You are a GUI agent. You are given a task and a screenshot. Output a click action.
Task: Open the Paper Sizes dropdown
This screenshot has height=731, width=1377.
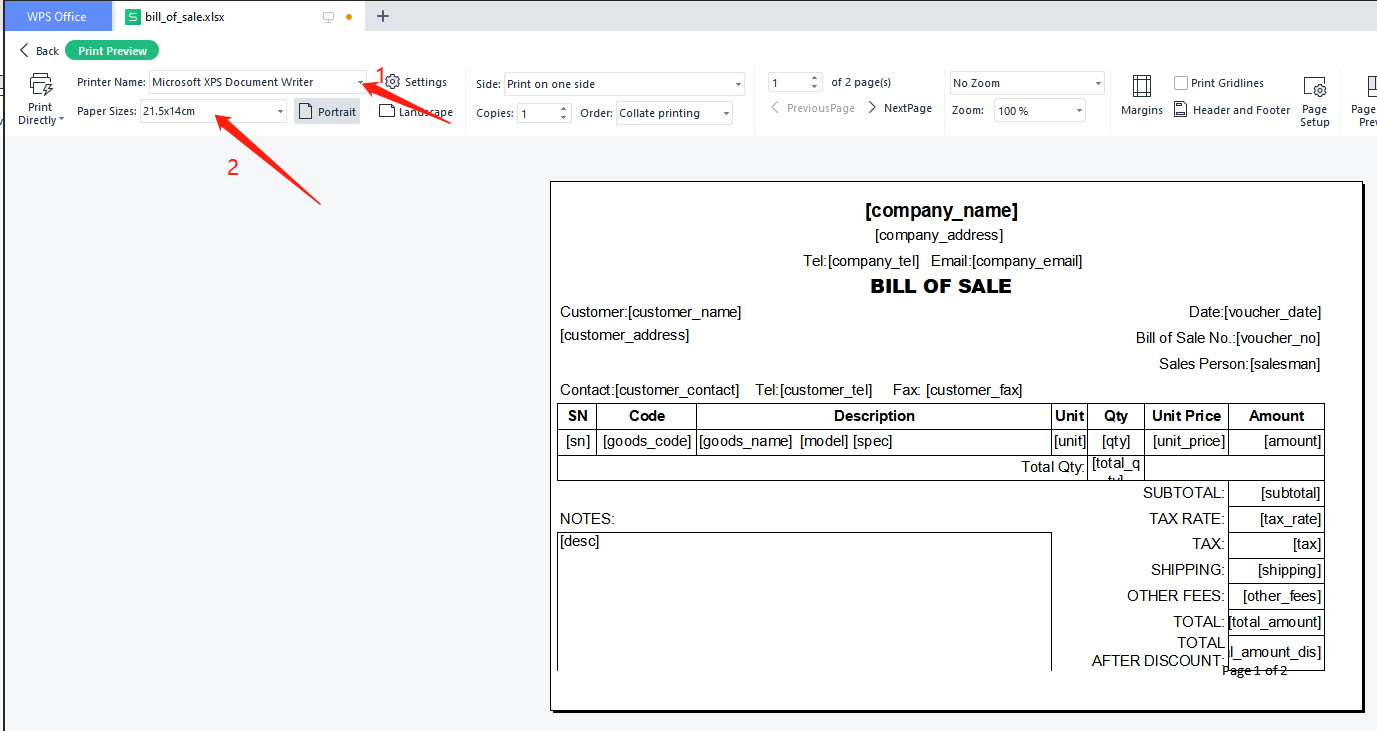[x=280, y=112]
